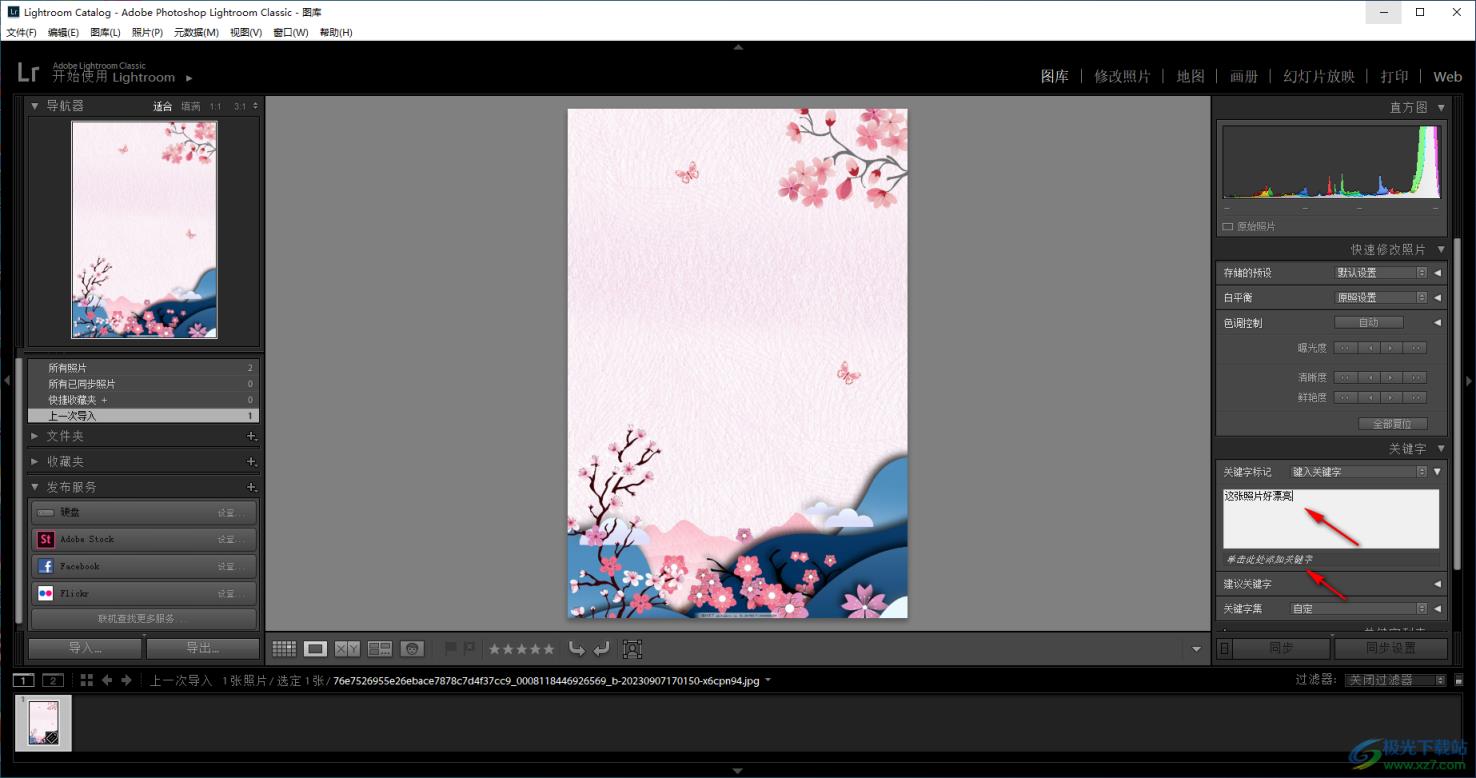Add publish service with plus icon
Viewport: 1476px width, 778px height.
coord(252,487)
